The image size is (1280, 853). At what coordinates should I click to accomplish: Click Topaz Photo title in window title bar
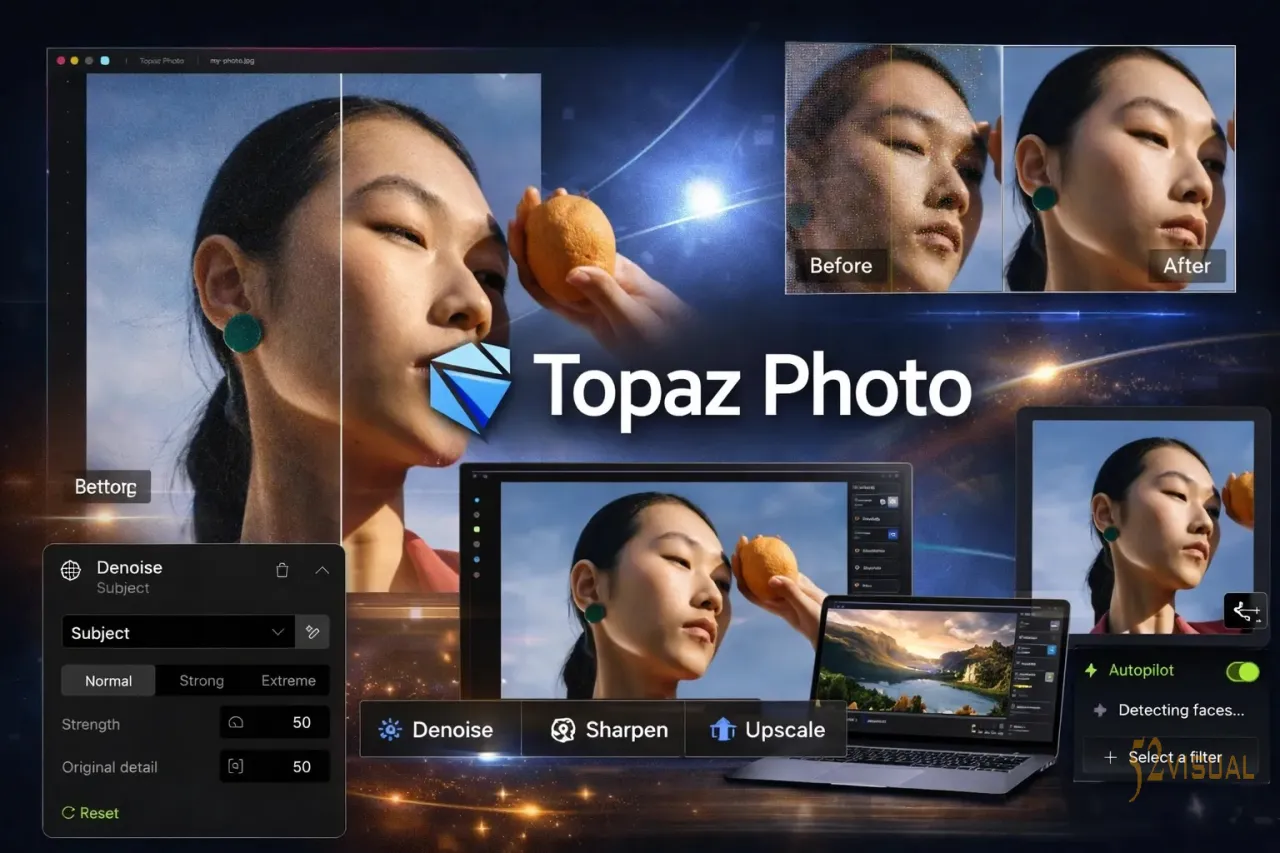(x=161, y=61)
